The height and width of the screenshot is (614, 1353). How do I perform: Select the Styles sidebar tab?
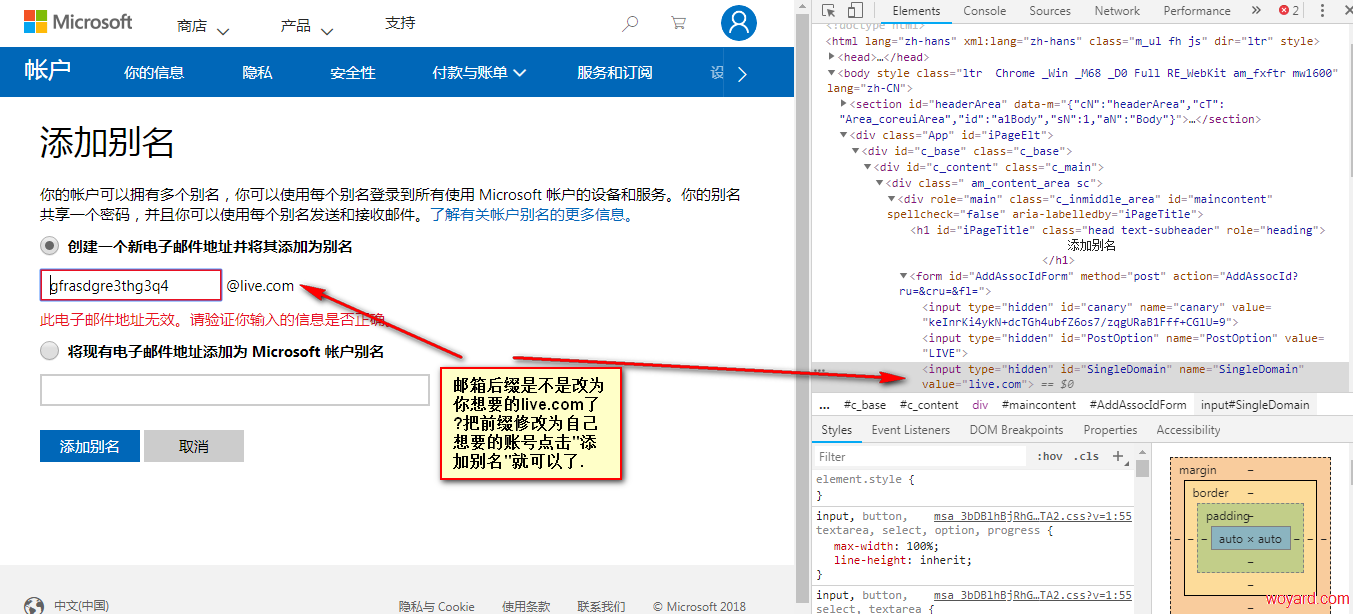(837, 430)
